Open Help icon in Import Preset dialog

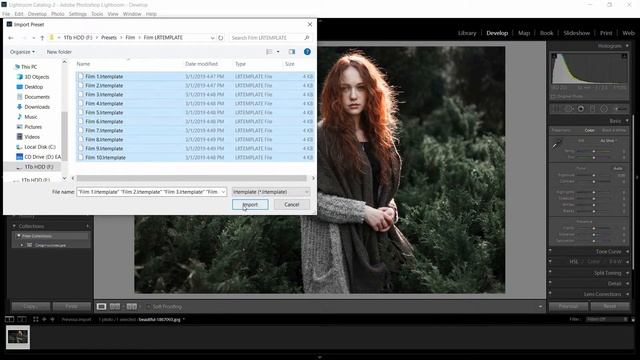coord(307,52)
